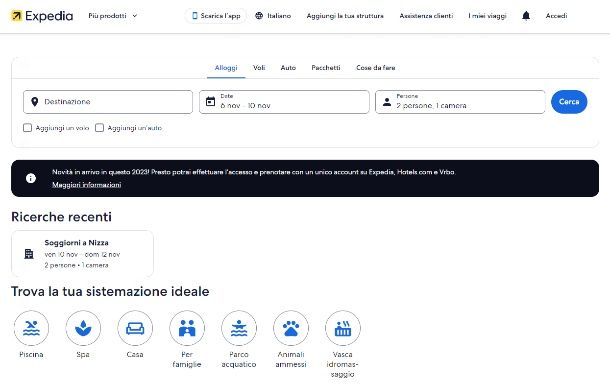610x384 pixels.
Task: Open recent search Soggiorni a Nizza card
Action: point(82,254)
